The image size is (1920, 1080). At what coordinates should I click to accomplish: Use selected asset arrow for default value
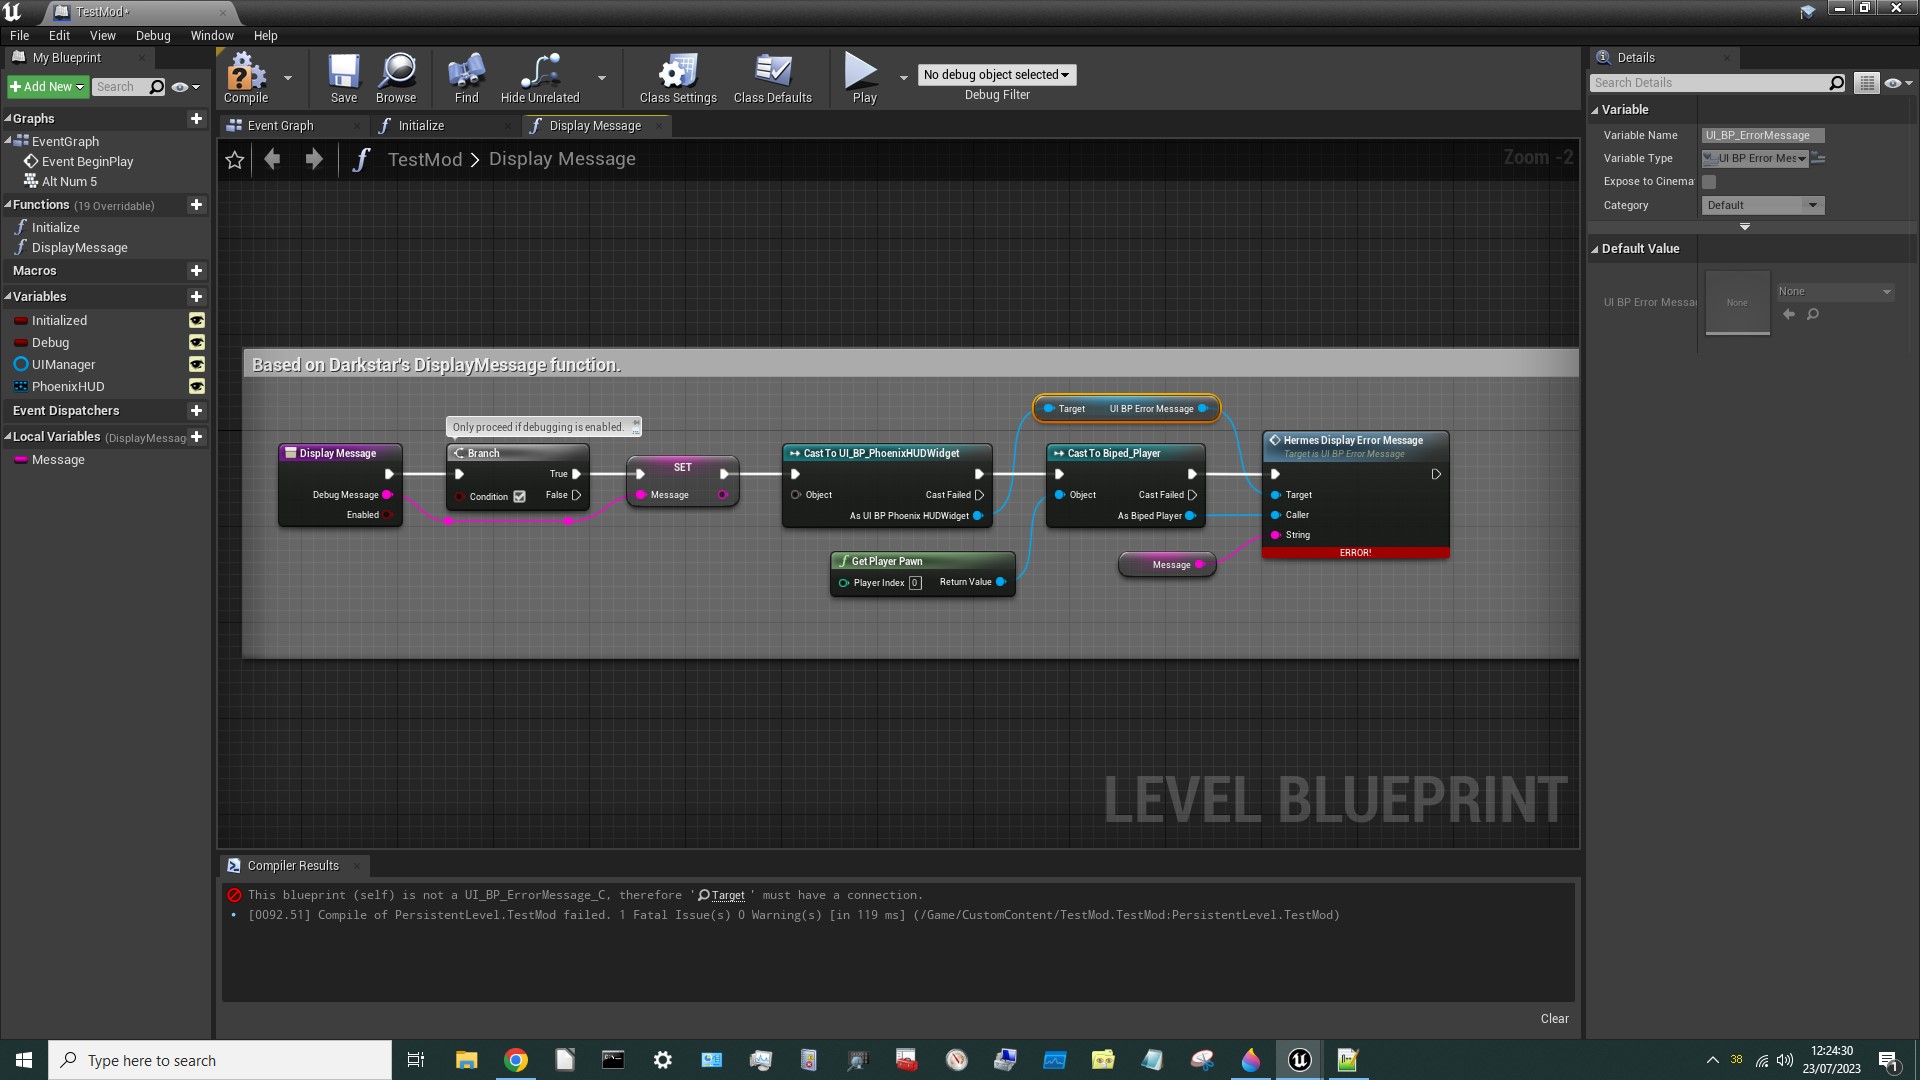point(1789,314)
